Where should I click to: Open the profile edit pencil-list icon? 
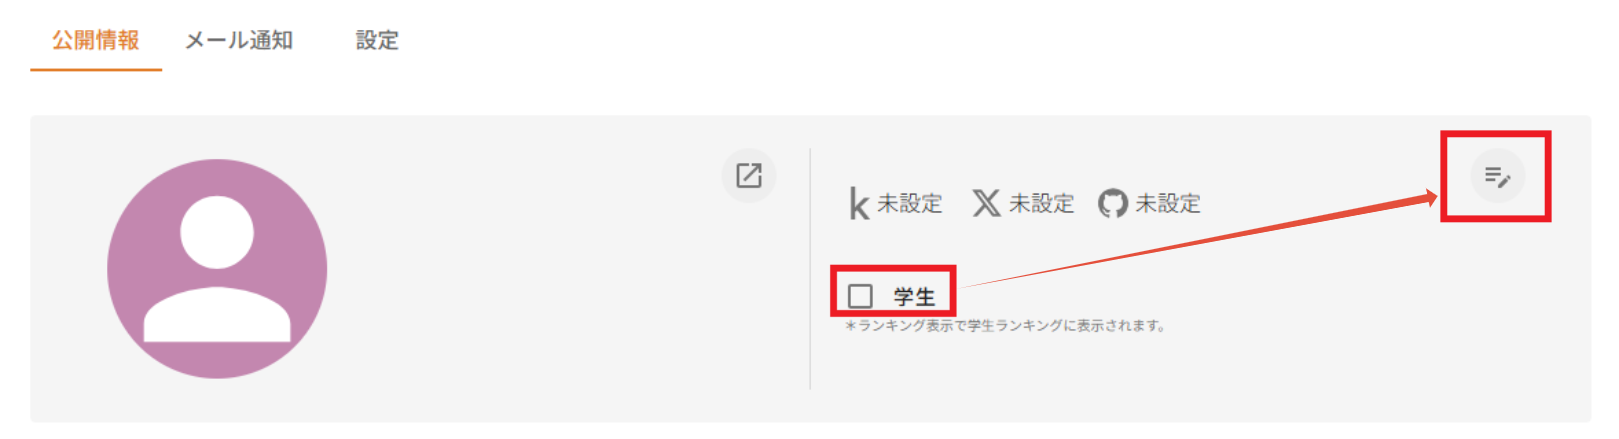coord(1497,176)
